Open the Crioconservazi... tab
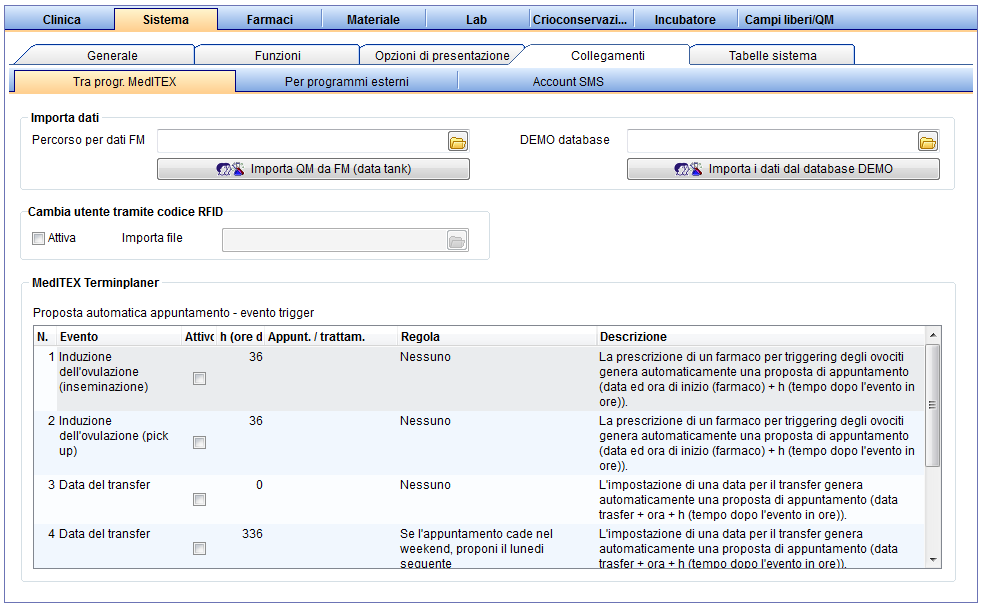 pyautogui.click(x=580, y=19)
